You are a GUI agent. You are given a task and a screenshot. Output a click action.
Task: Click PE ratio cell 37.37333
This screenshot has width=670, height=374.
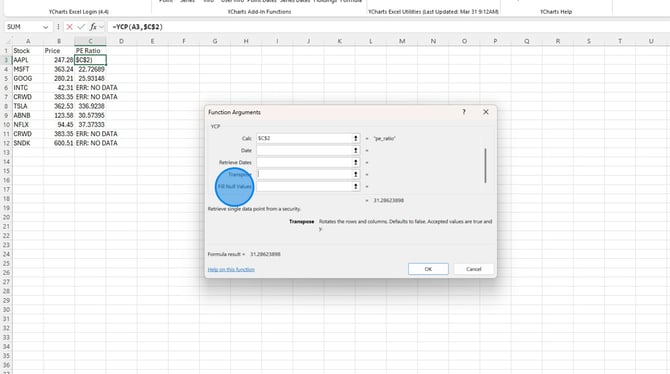90,125
